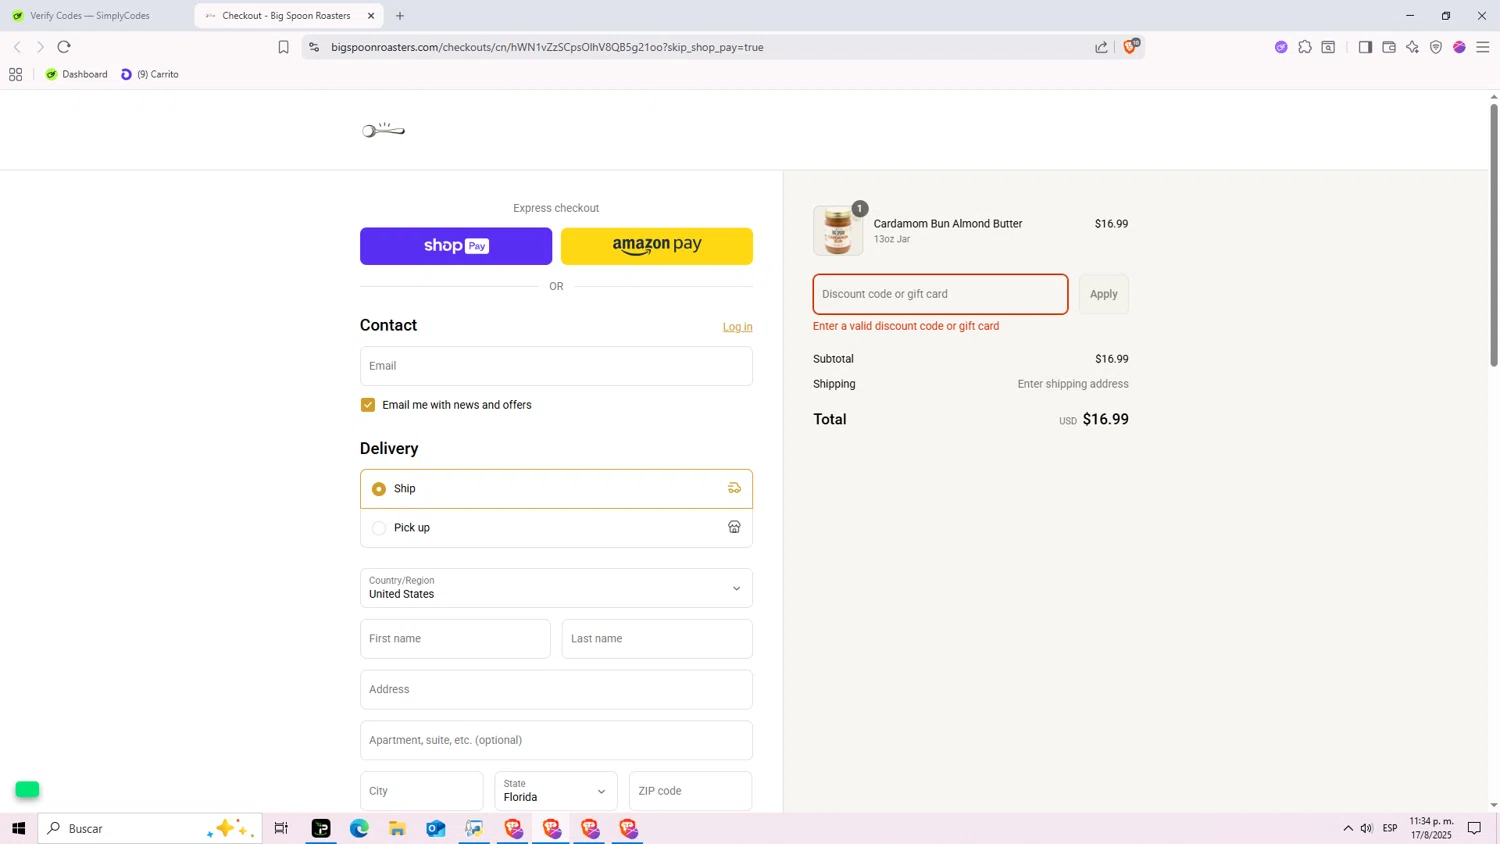
Task: Click the ZIP code field
Action: point(691,791)
